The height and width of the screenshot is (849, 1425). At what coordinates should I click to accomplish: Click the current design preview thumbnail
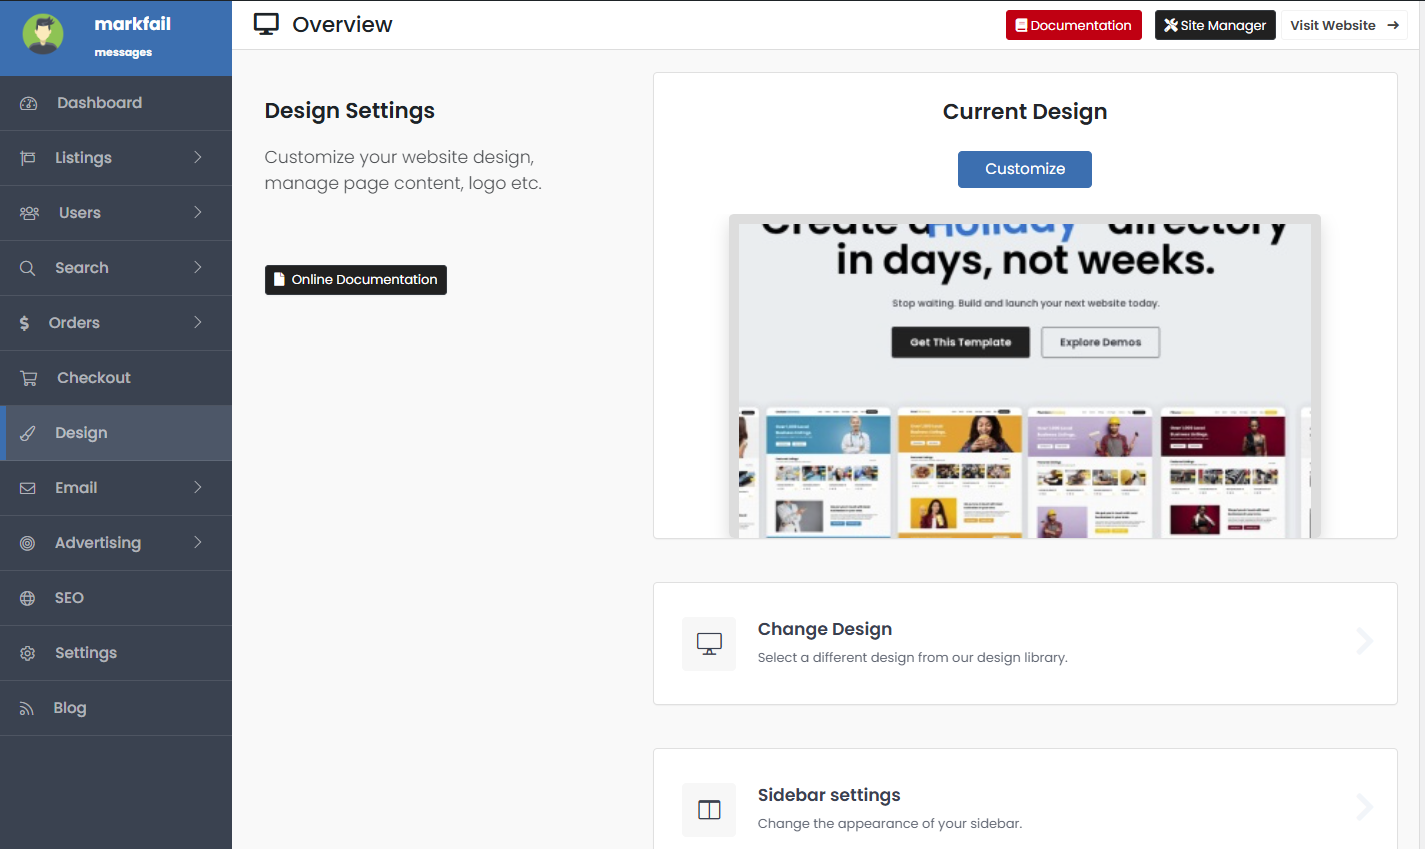point(1024,377)
